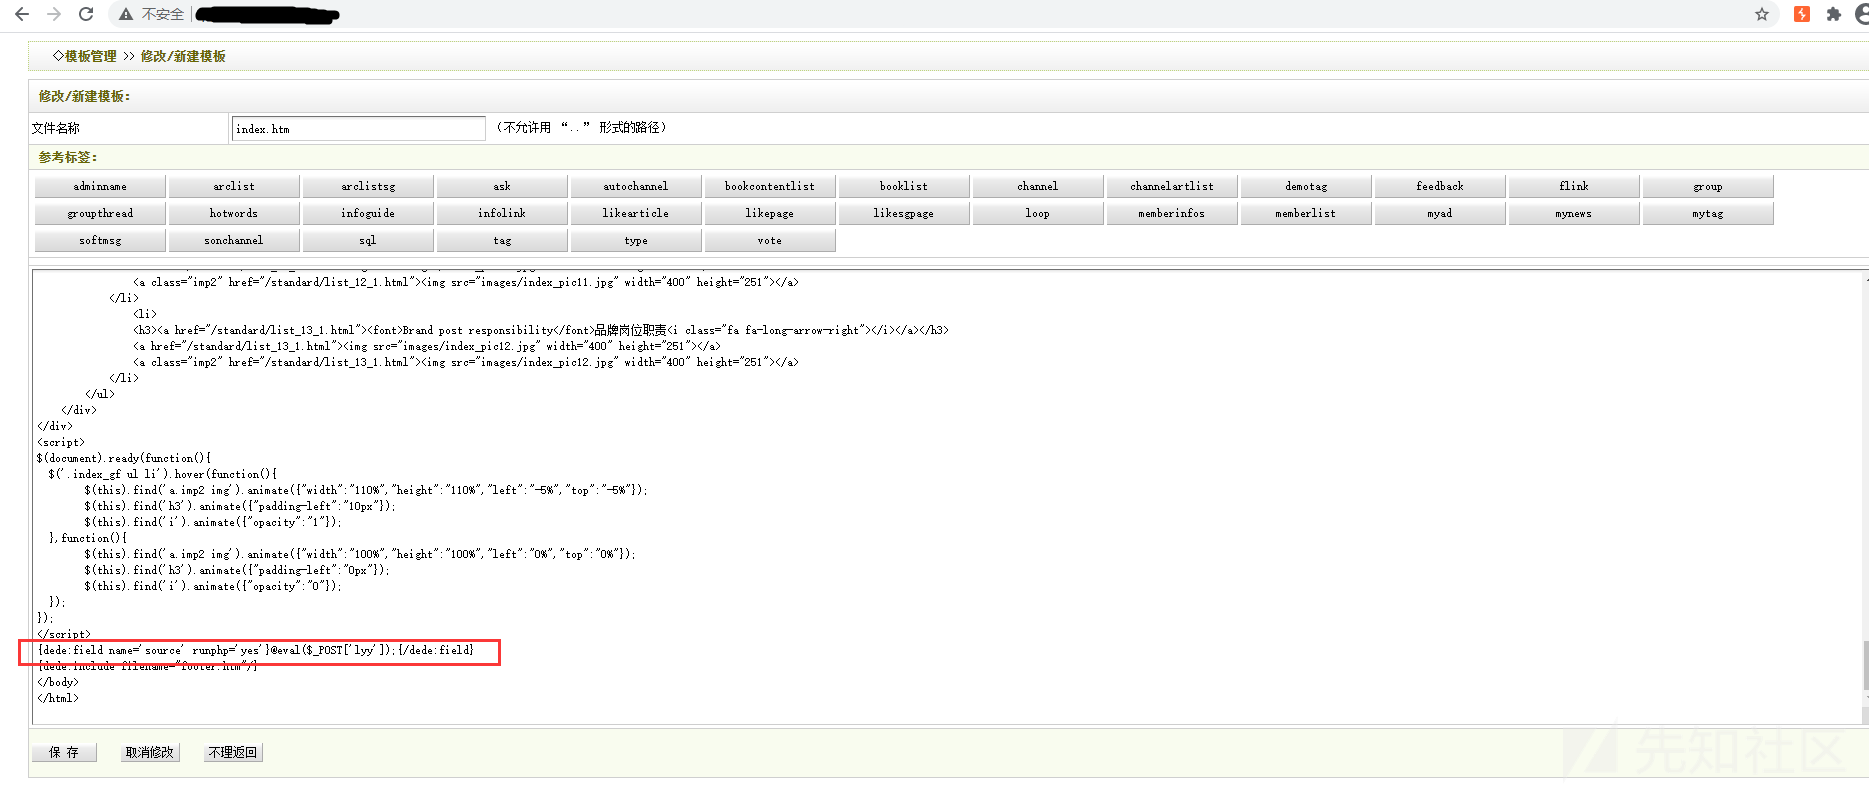Insert the softmsg tag

click(x=100, y=240)
